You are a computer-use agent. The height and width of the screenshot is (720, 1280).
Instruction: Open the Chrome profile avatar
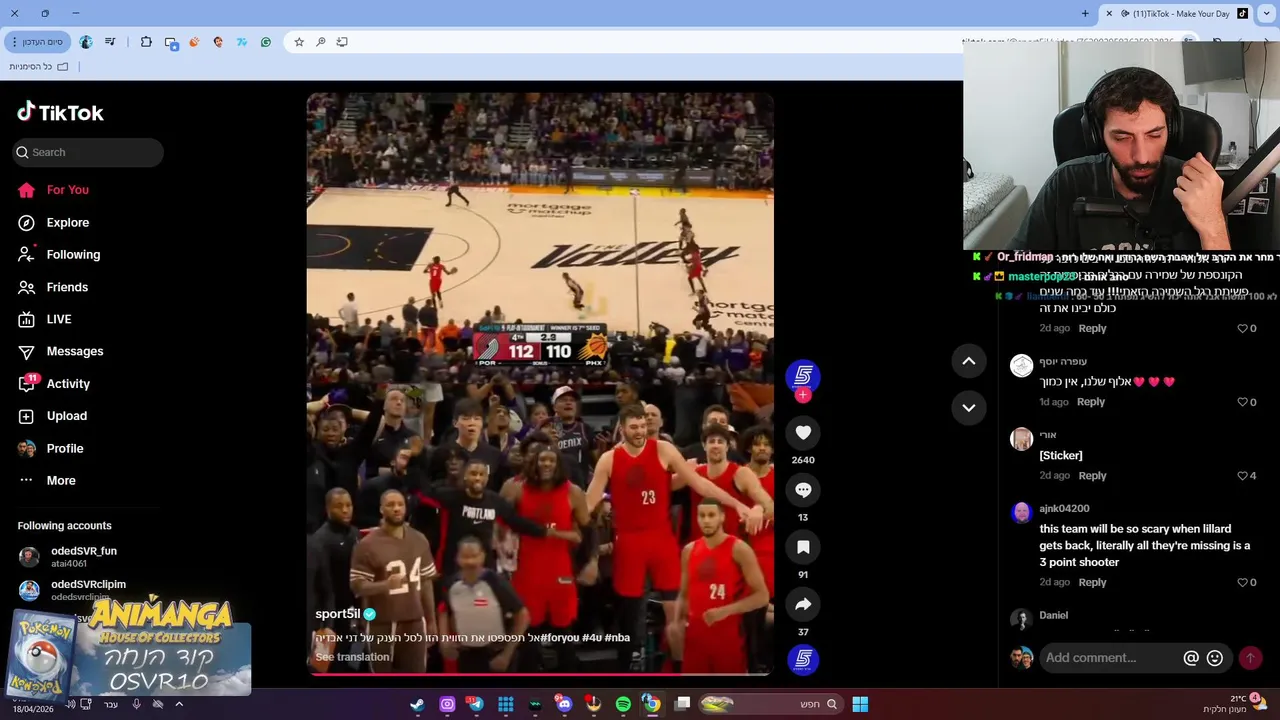pyautogui.click(x=86, y=42)
